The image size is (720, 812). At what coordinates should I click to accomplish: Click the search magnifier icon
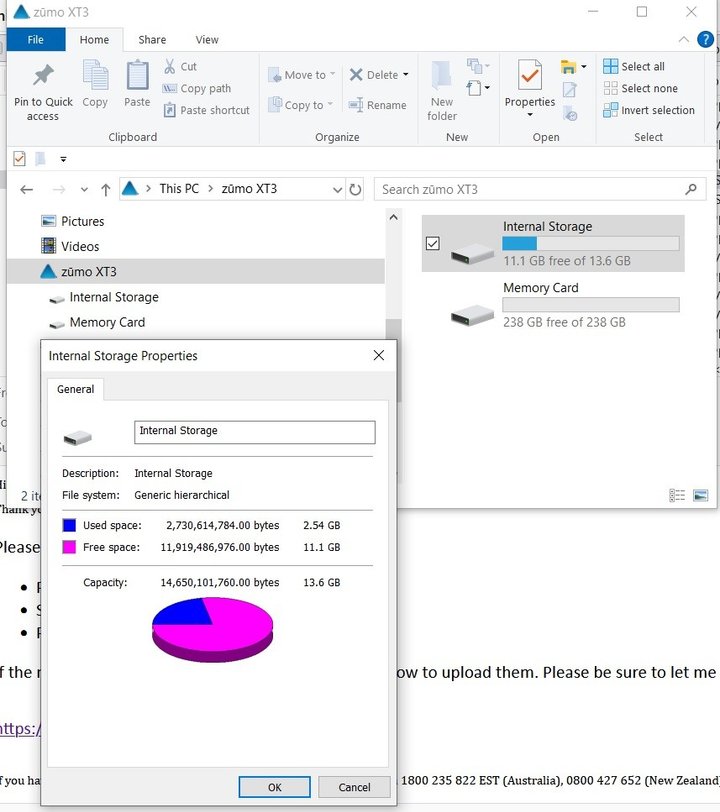coord(690,190)
